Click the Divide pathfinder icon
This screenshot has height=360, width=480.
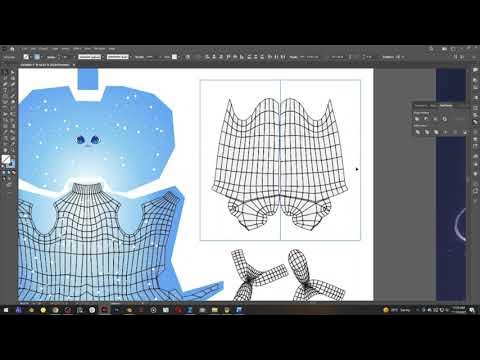tap(418, 132)
